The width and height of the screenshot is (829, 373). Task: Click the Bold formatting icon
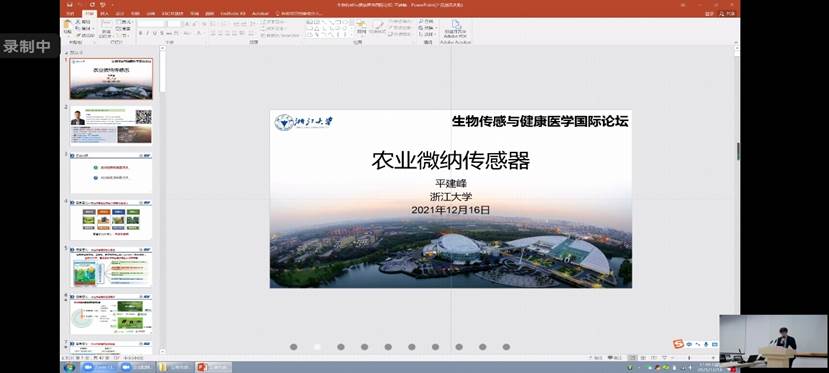point(141,33)
